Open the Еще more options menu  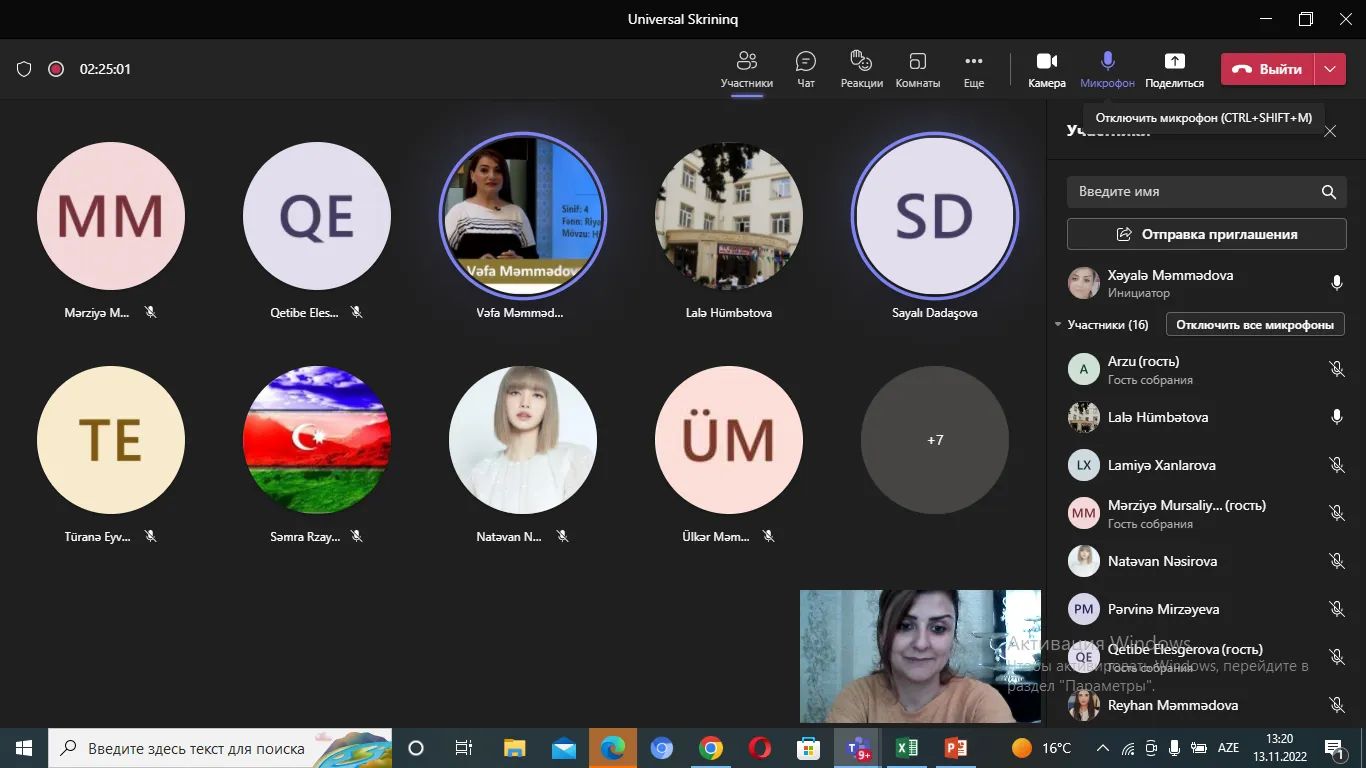[973, 69]
